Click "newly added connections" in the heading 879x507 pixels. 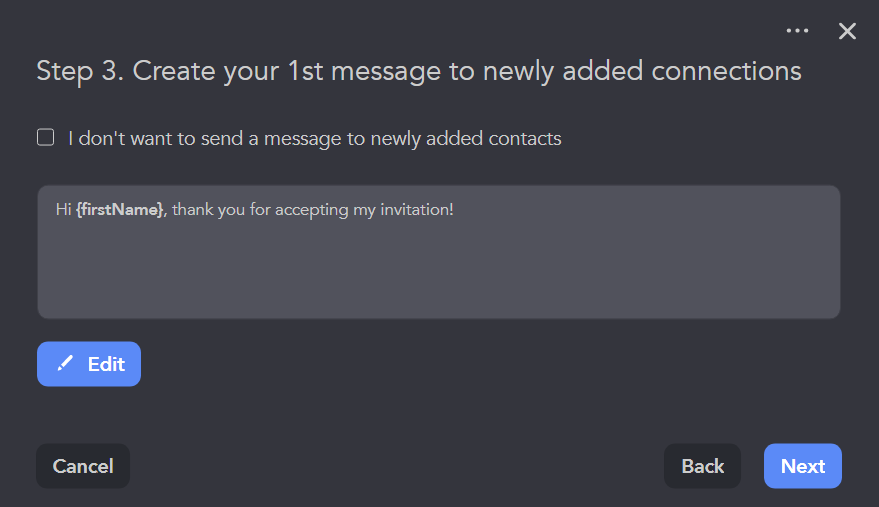(x=658, y=71)
